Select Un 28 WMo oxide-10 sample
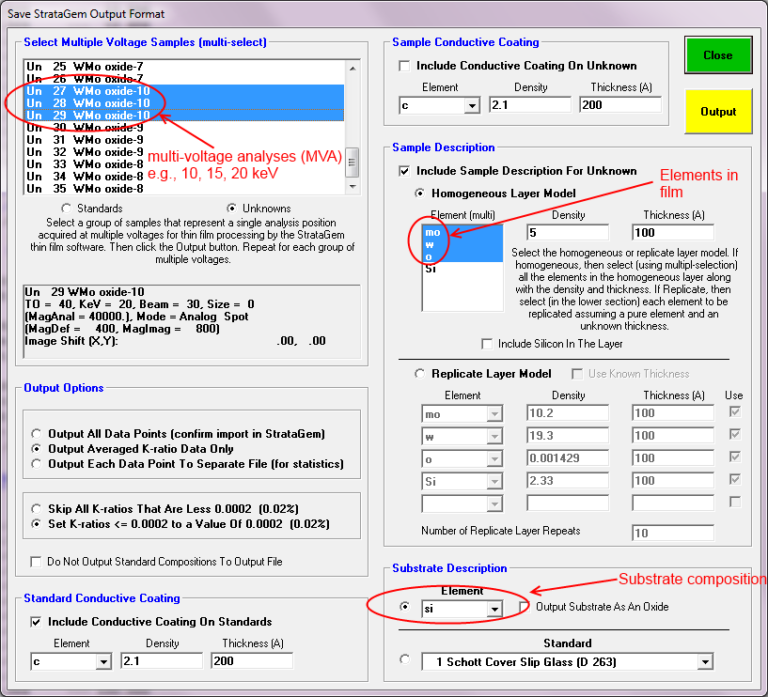The width and height of the screenshot is (768, 697). (184, 103)
